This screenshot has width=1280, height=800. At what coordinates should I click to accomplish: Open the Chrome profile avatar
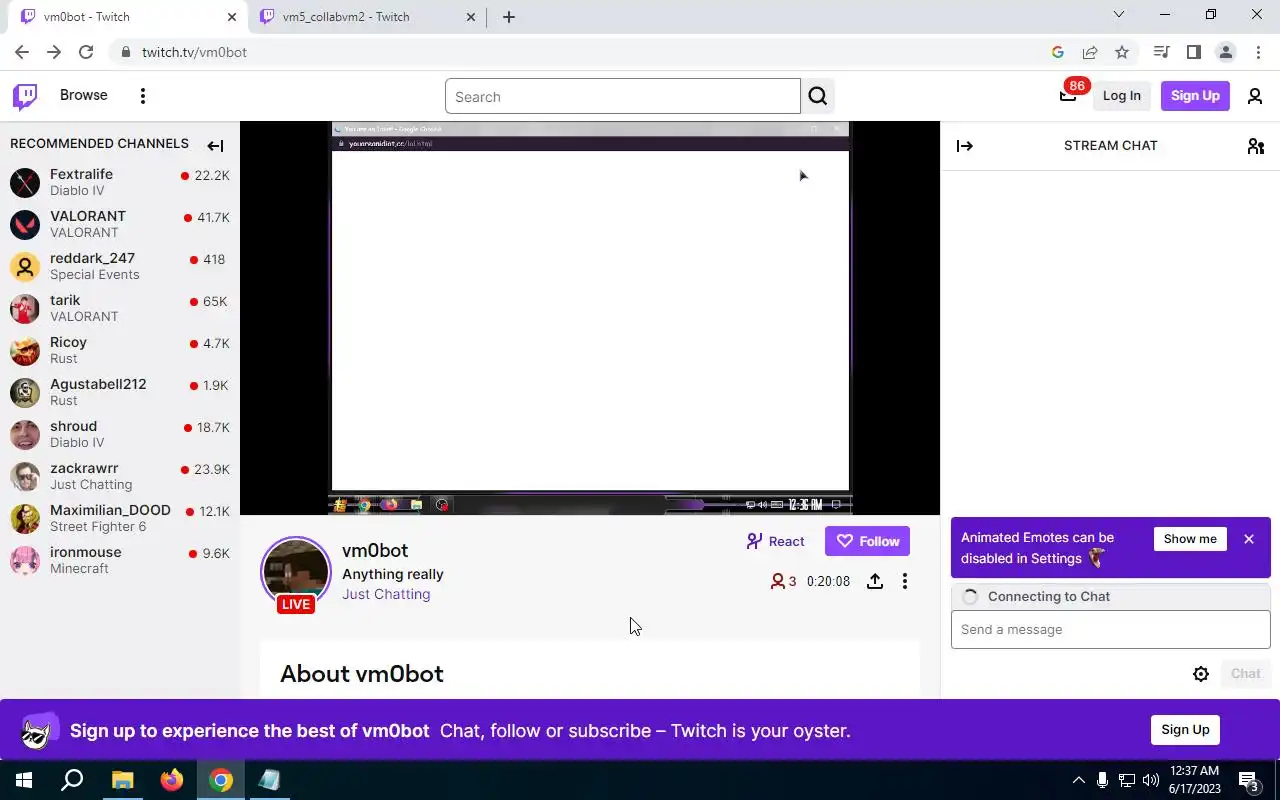1225,52
